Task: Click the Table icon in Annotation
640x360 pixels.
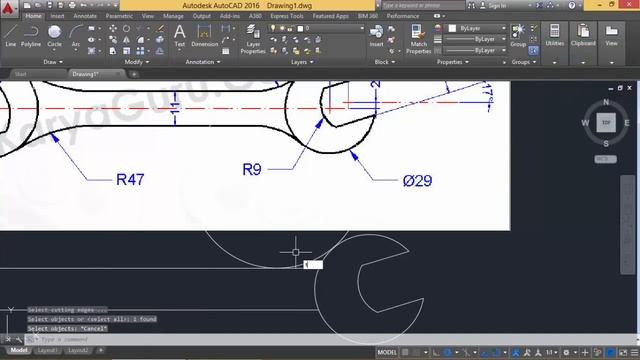Action: click(x=226, y=51)
